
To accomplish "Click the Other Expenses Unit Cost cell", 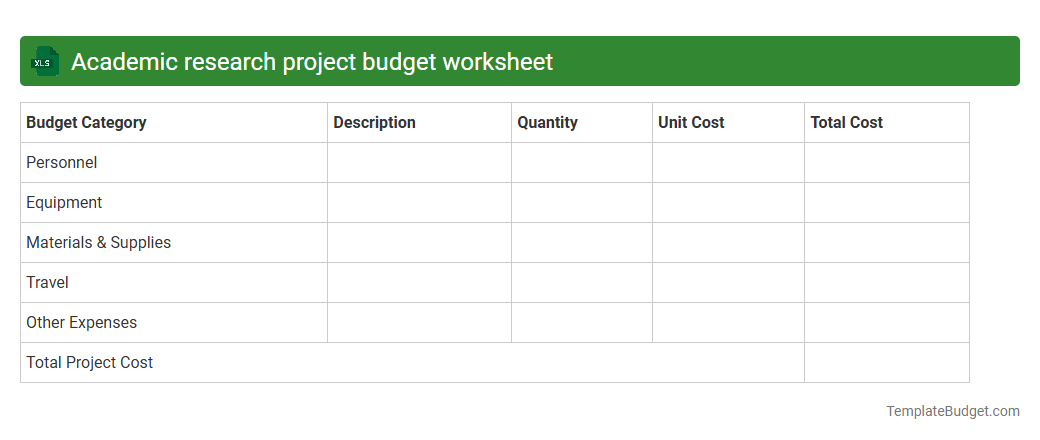I will (x=728, y=323).
